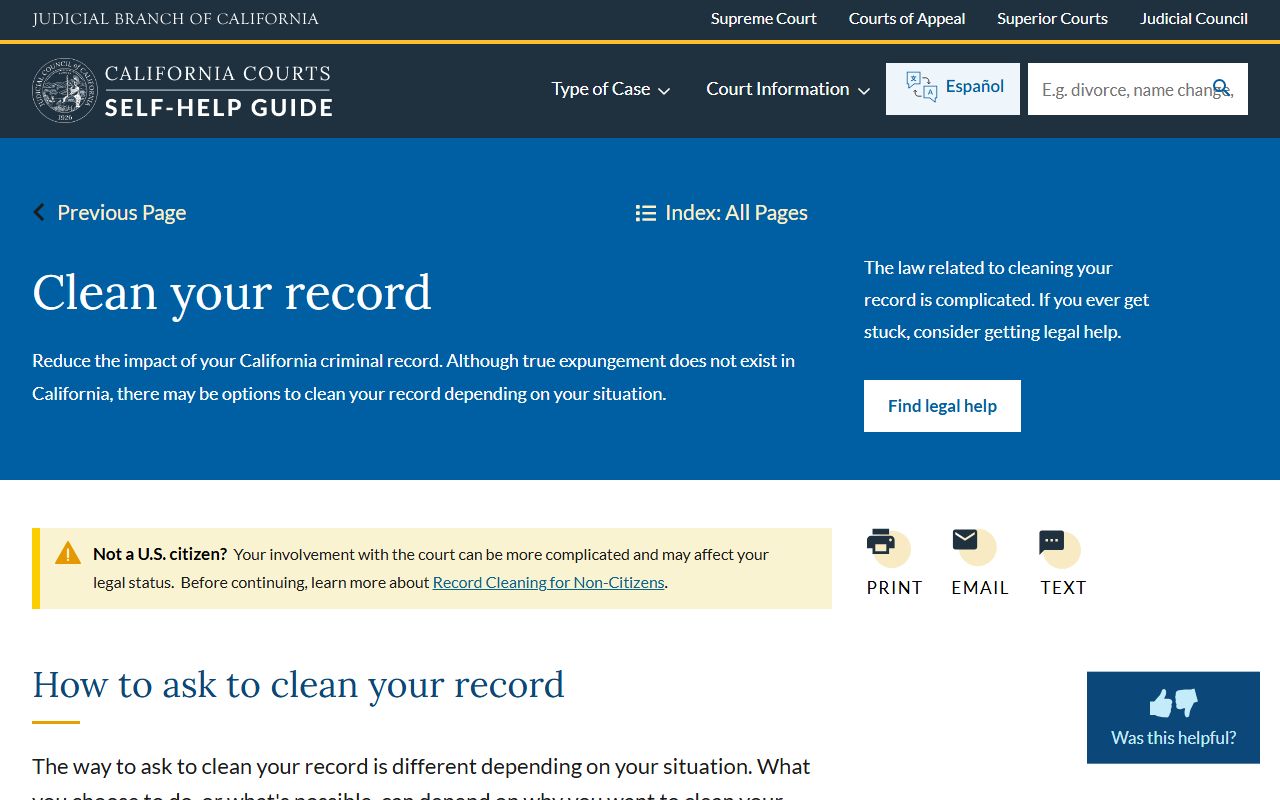Click the translate icon beside Español
This screenshot has width=1280, height=800.
(x=921, y=87)
